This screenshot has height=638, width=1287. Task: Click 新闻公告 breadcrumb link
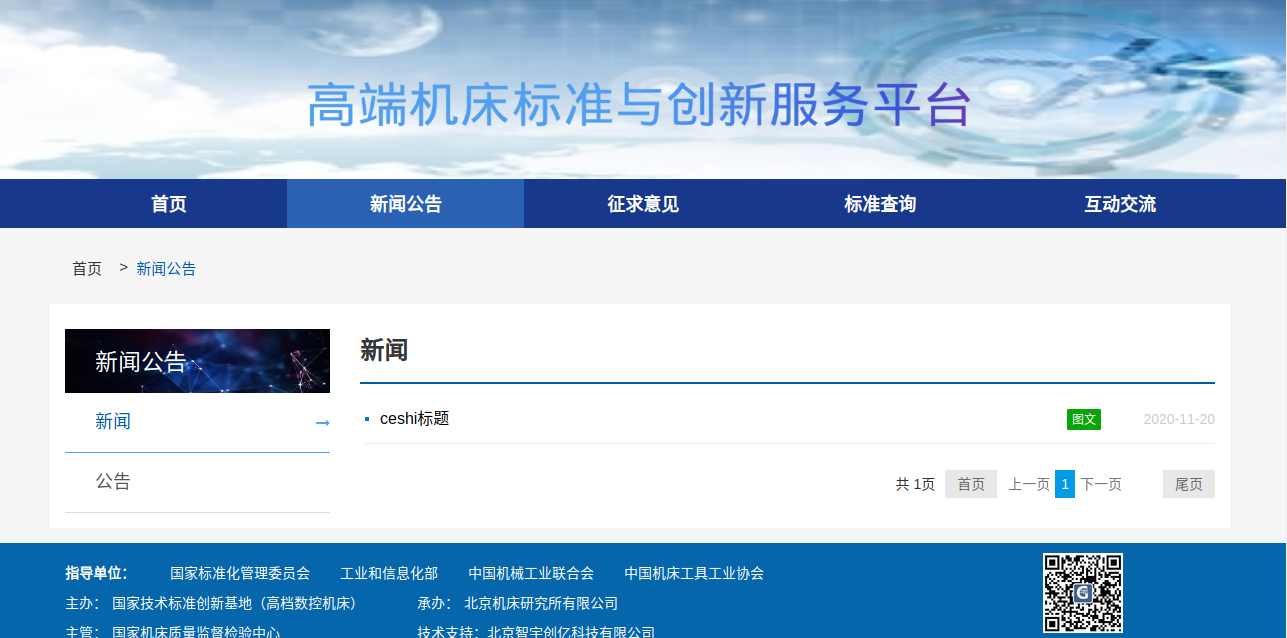pyautogui.click(x=166, y=269)
